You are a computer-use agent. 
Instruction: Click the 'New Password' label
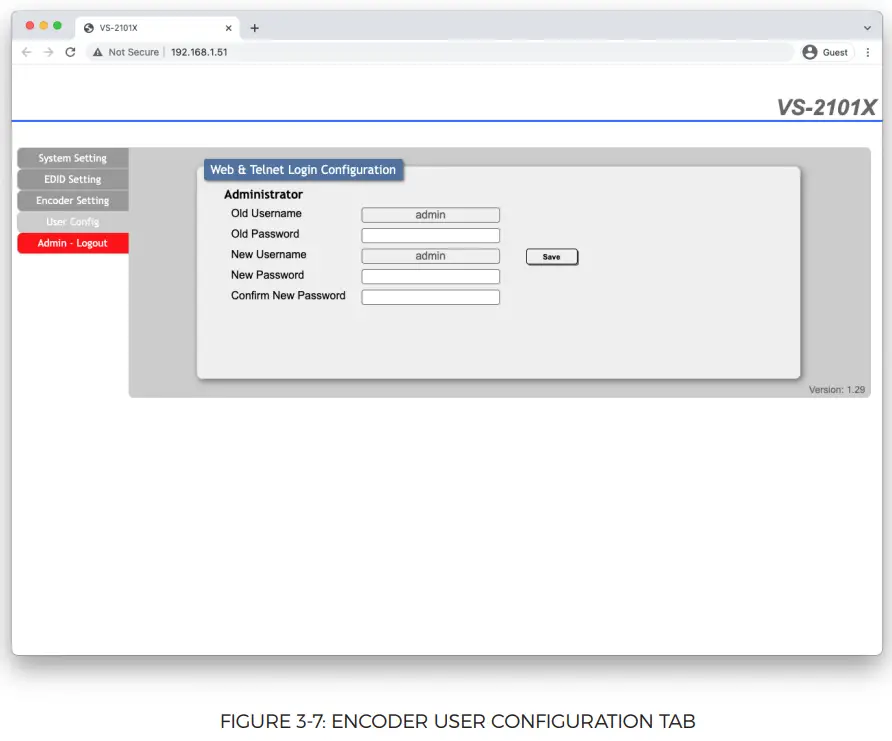[267, 275]
